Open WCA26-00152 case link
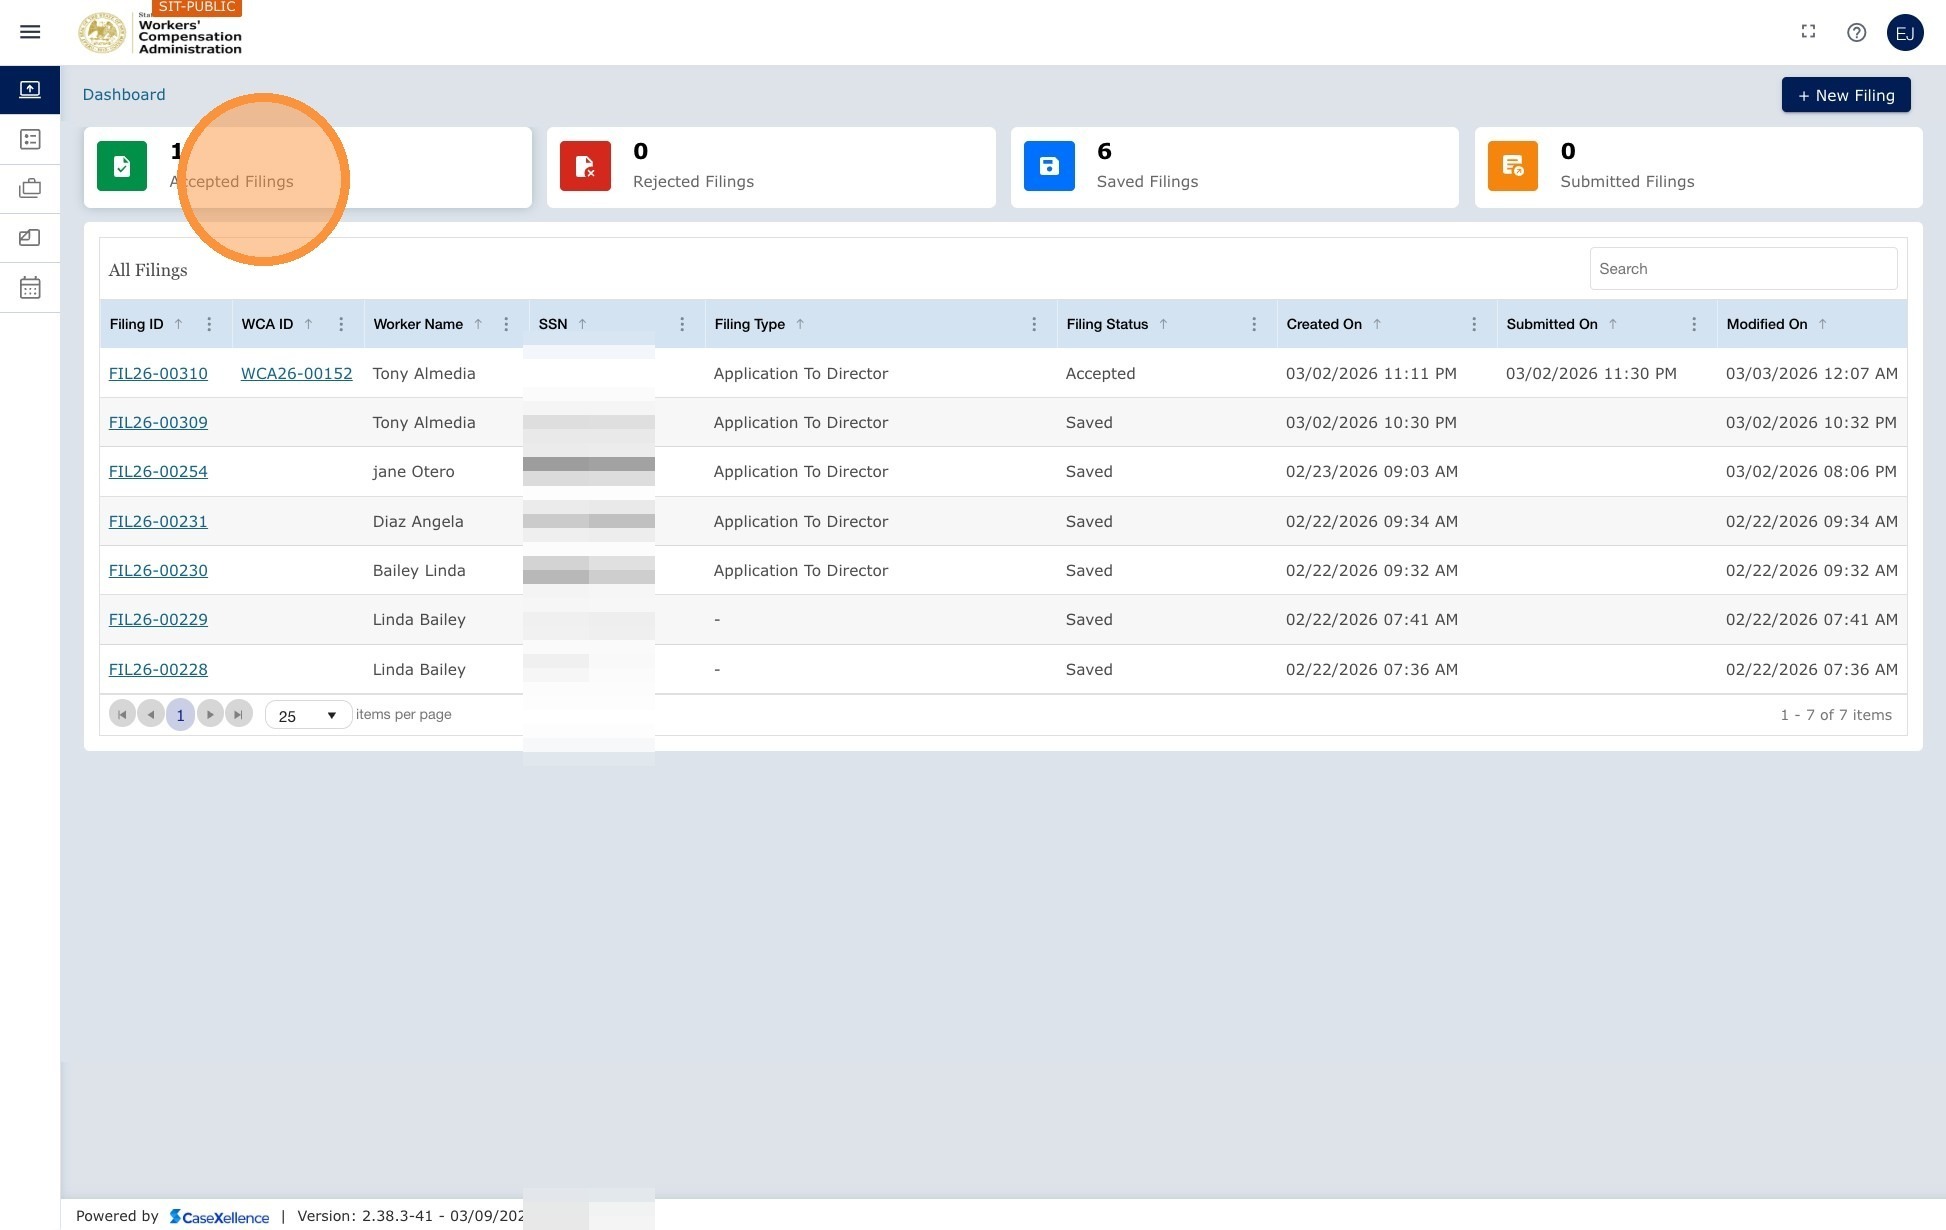Image resolution: width=1946 pixels, height=1230 pixels. [x=296, y=373]
